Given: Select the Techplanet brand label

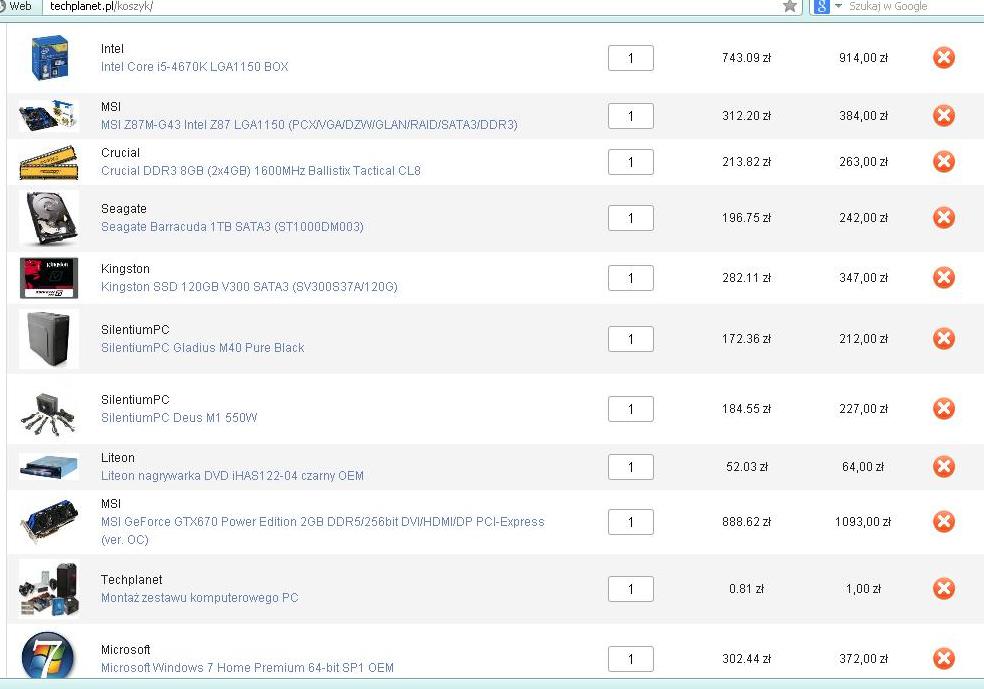Looking at the screenshot, I should point(131,580).
